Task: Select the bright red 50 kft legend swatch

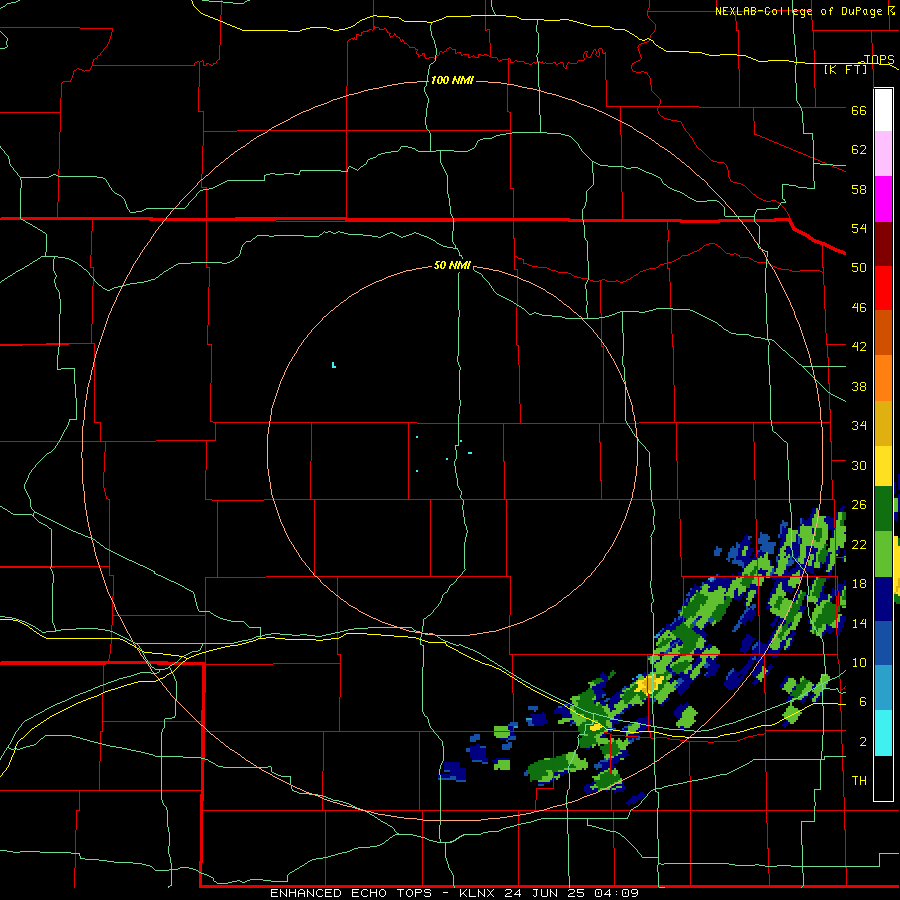Action: 883,288
